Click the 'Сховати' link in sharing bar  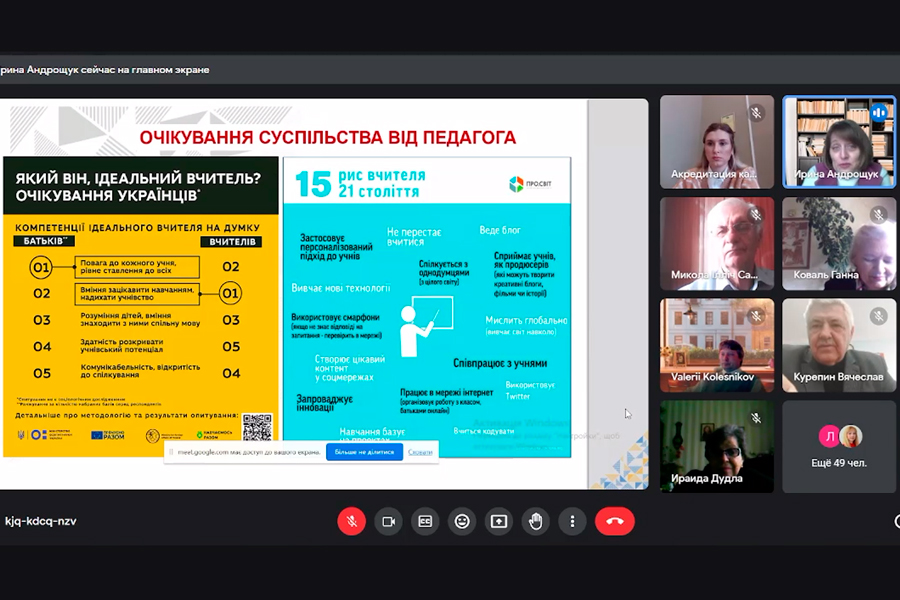(x=420, y=452)
